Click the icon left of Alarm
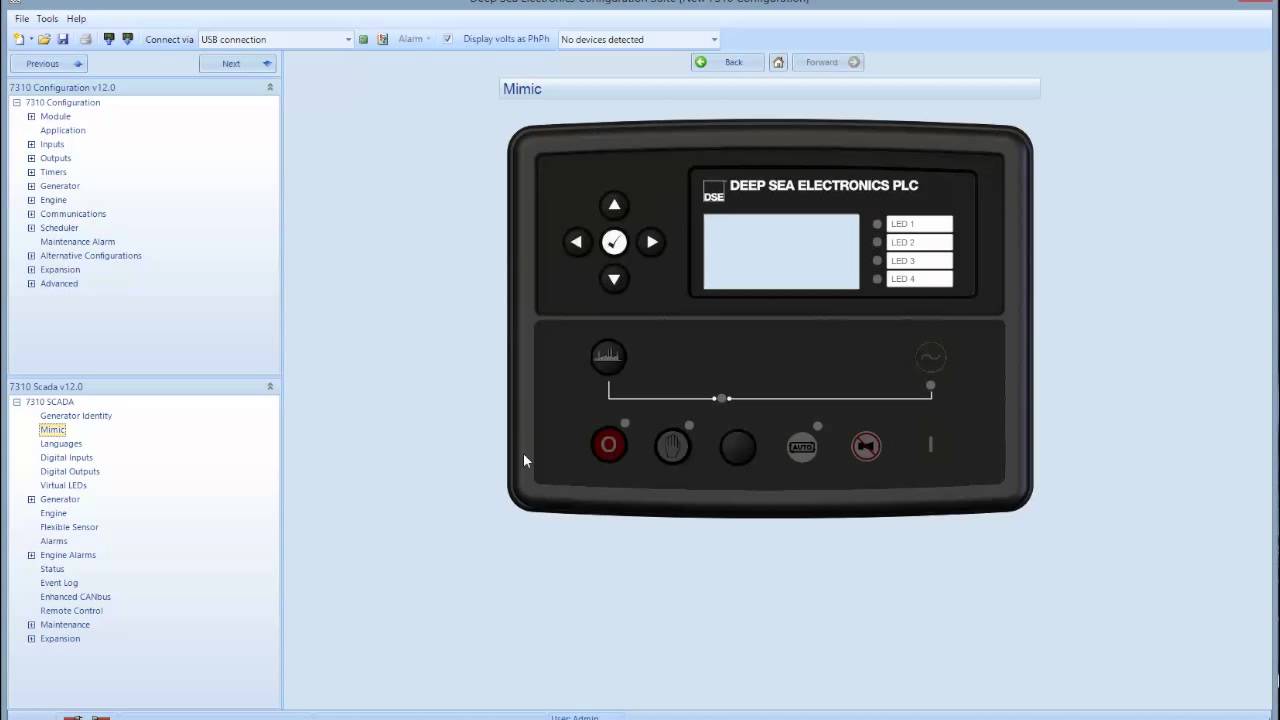This screenshot has width=1280, height=720. point(383,39)
